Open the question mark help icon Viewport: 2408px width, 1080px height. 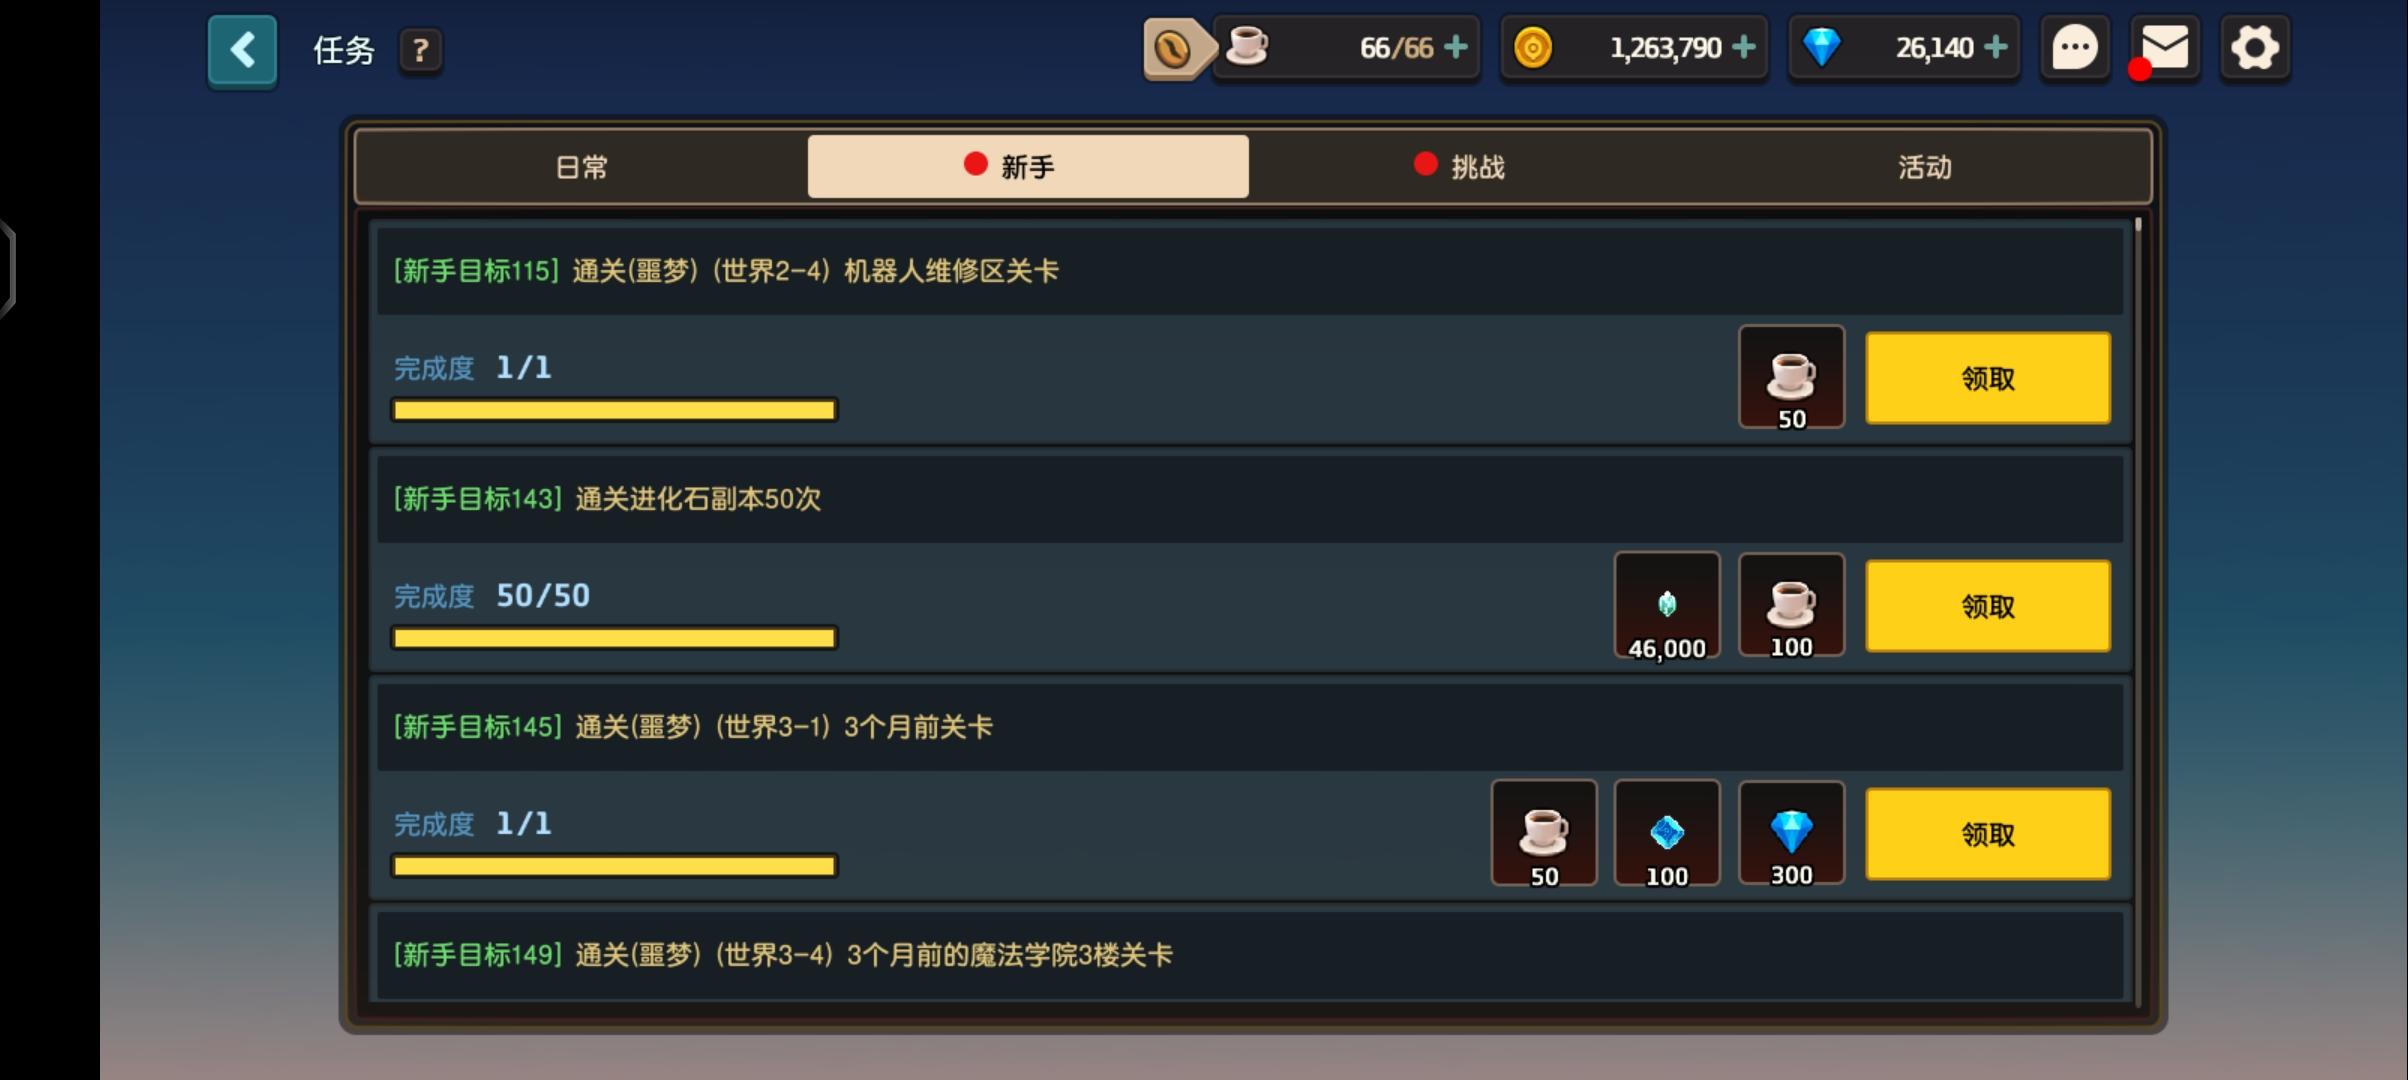[420, 50]
